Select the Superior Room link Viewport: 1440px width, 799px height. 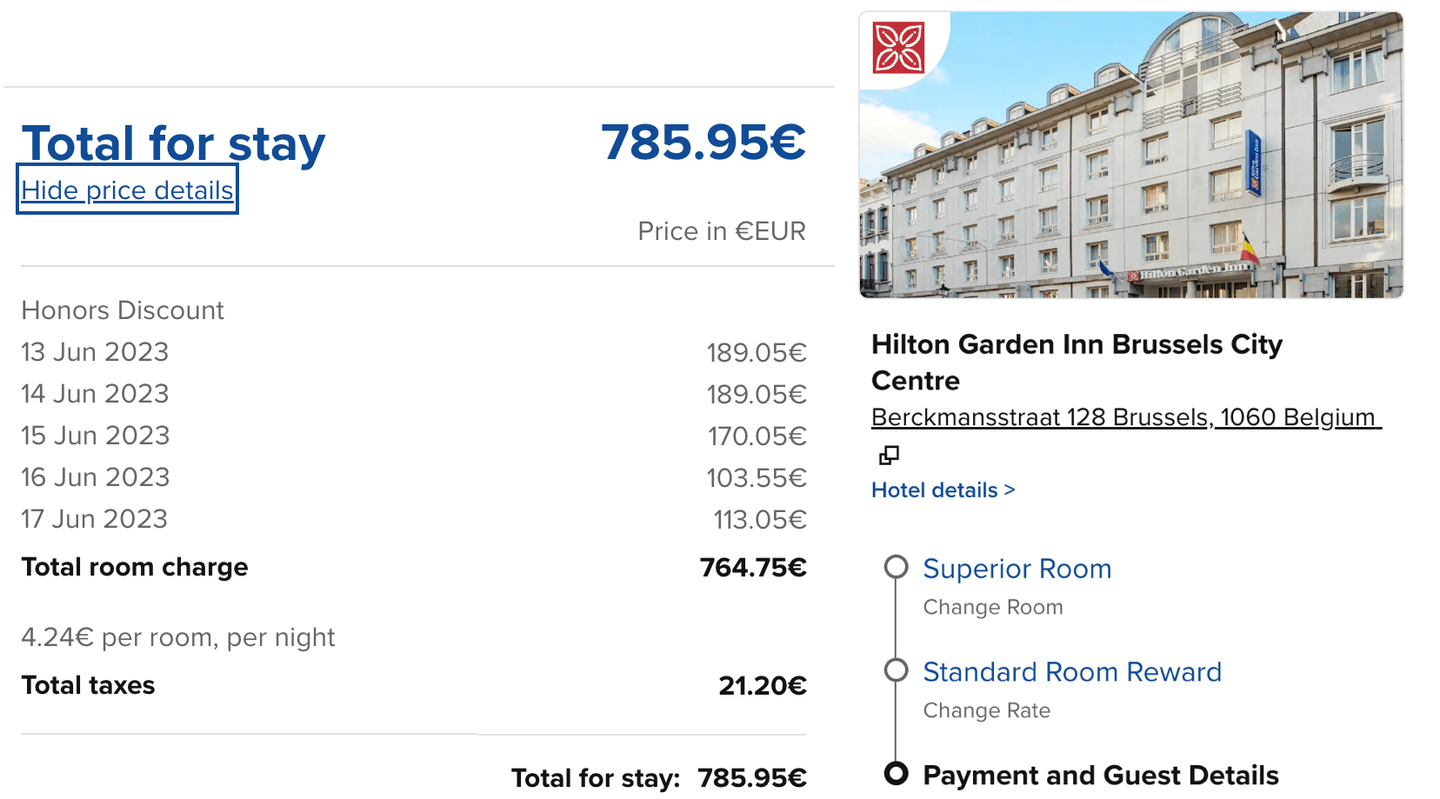pyautogui.click(x=1016, y=568)
